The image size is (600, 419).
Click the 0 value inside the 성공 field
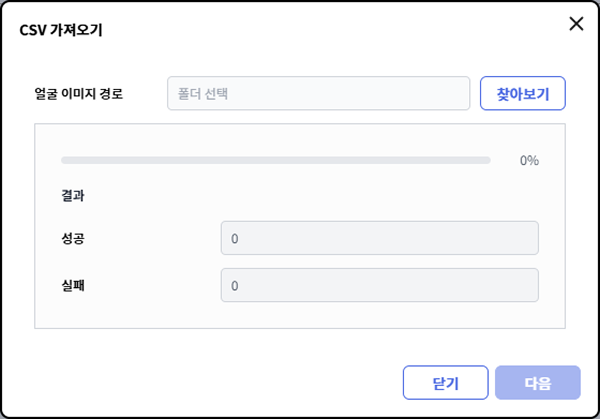pos(235,239)
